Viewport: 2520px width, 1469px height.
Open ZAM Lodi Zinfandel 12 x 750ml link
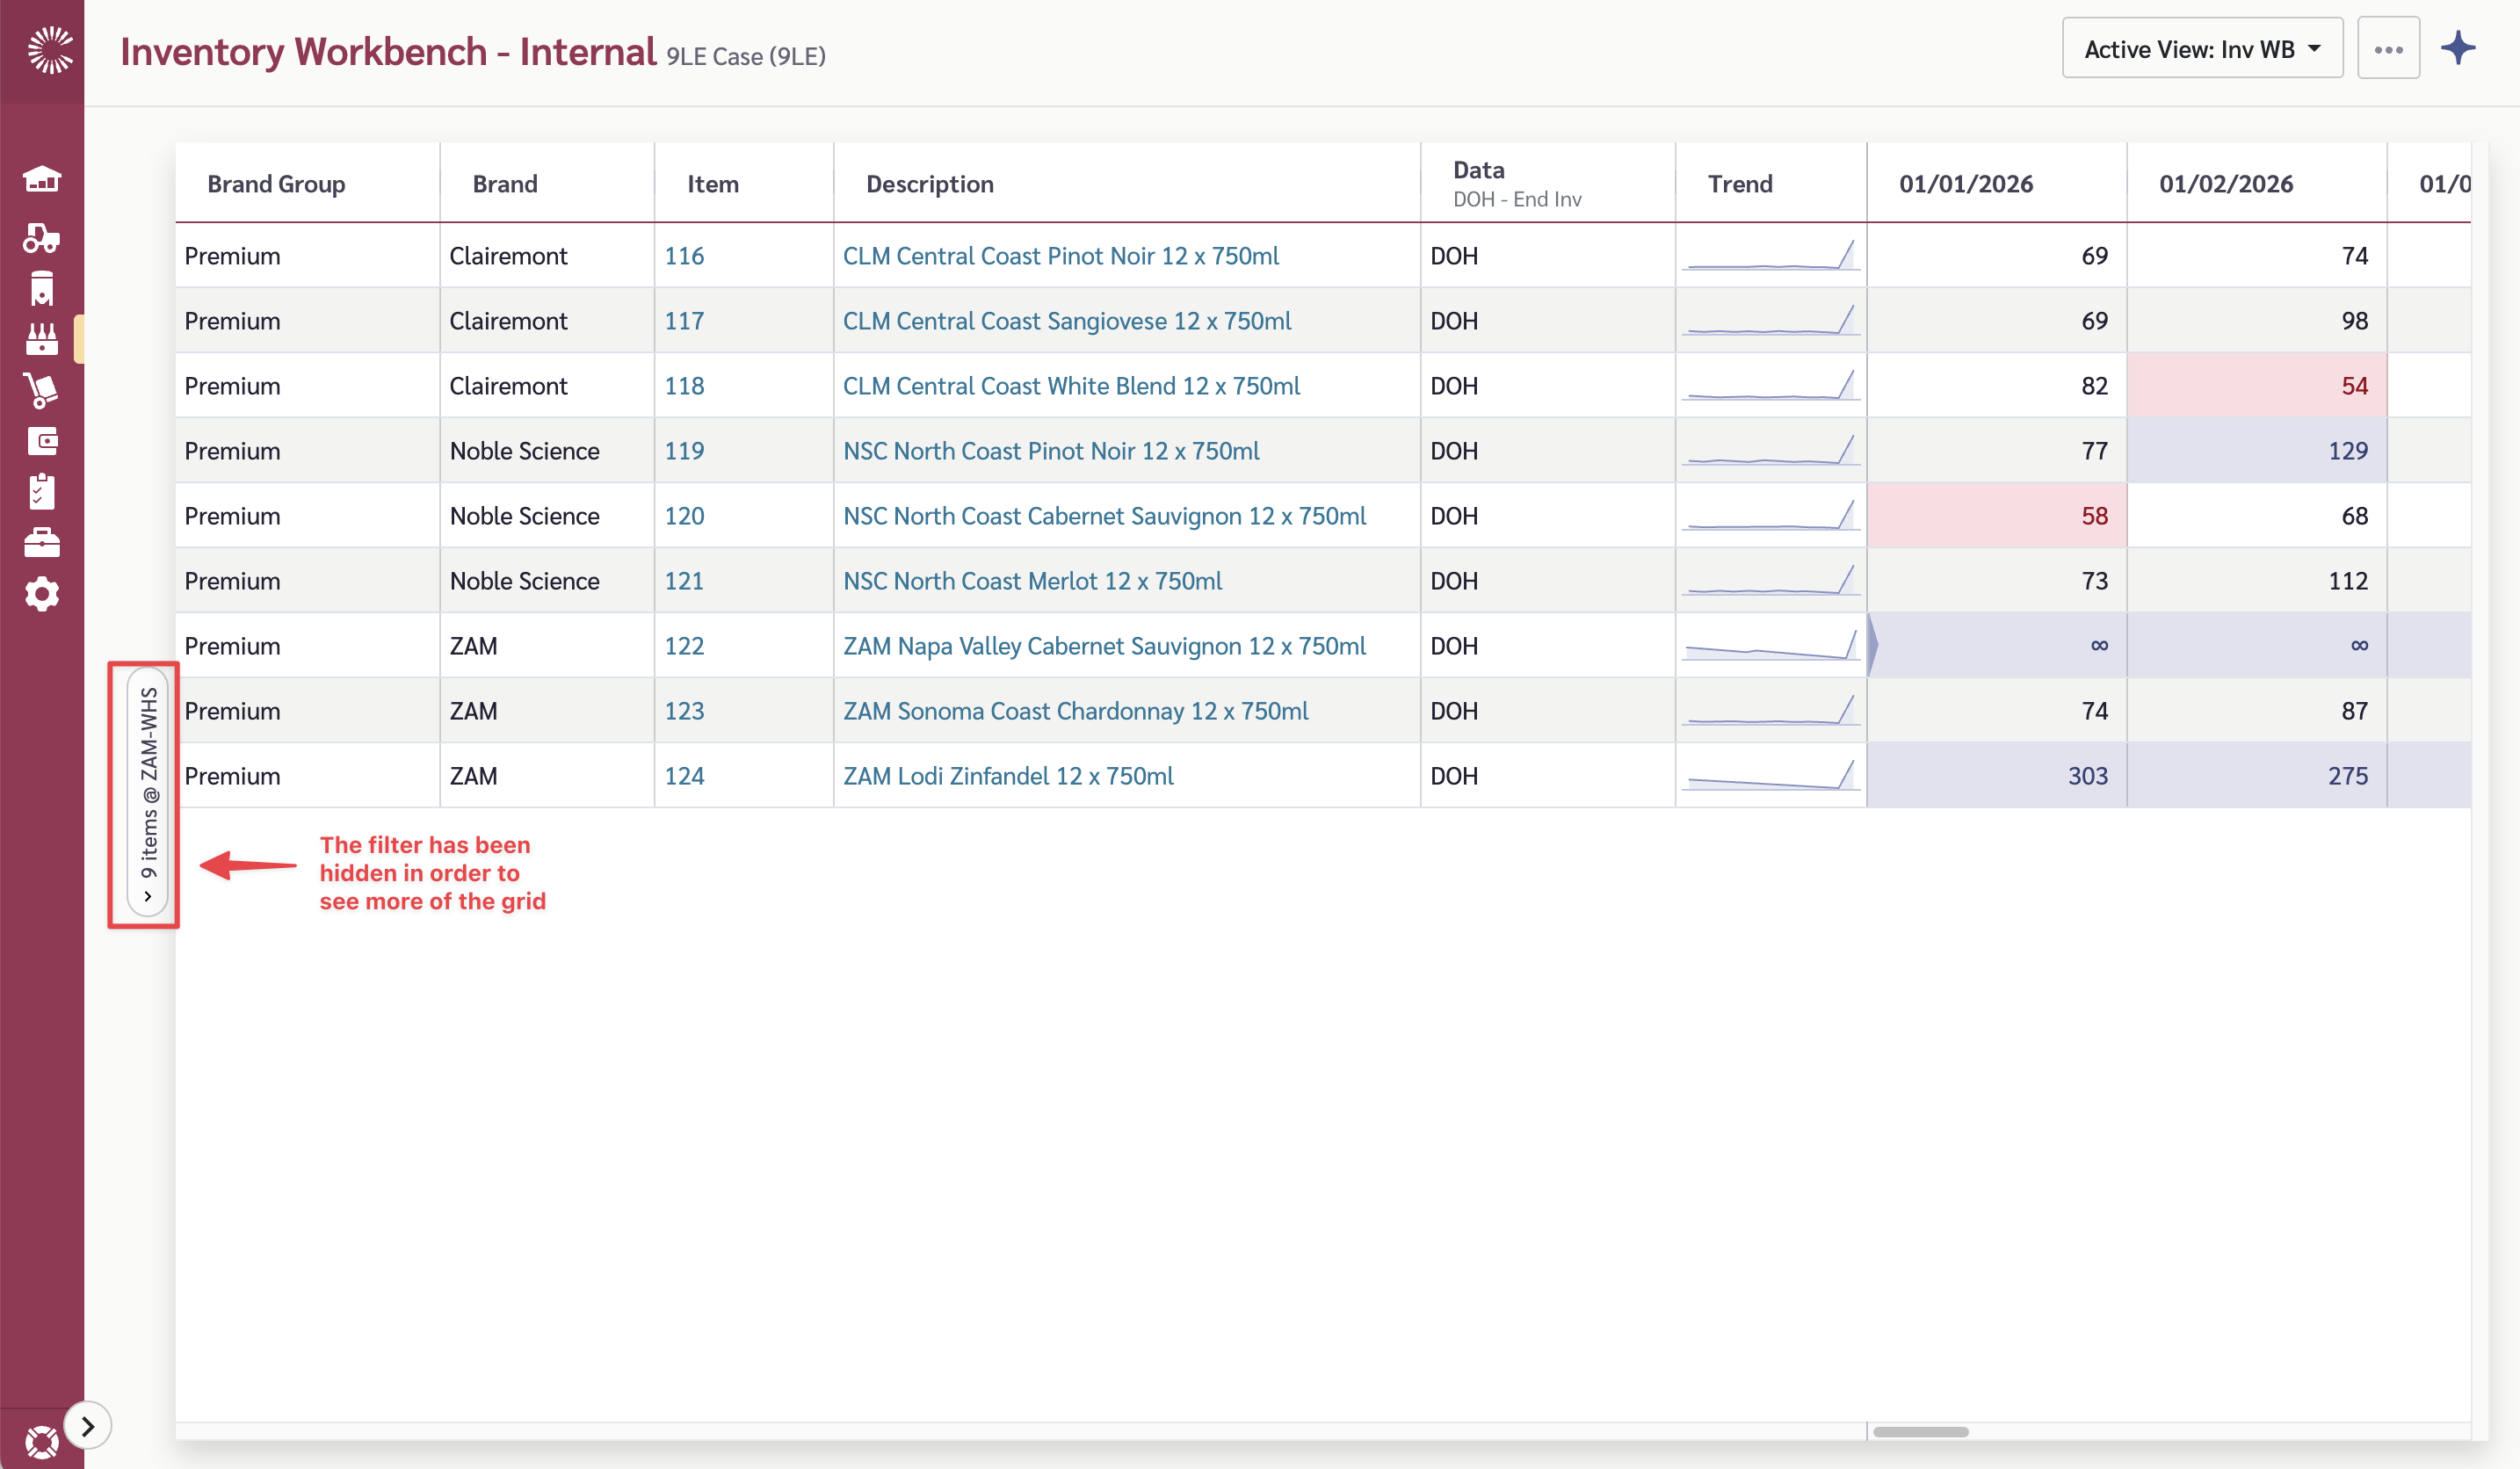point(1007,776)
